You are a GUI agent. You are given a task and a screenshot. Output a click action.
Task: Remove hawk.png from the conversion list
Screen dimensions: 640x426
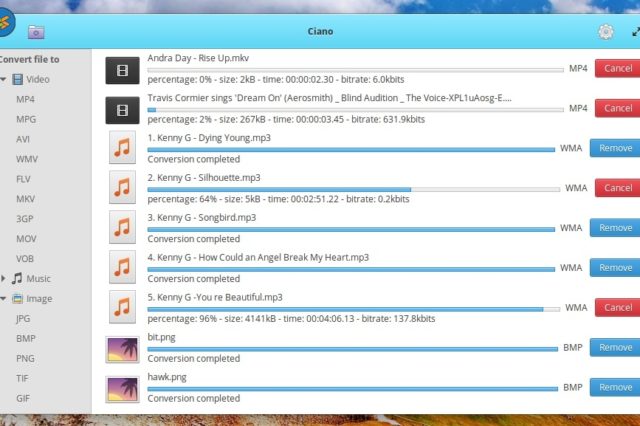(615, 387)
